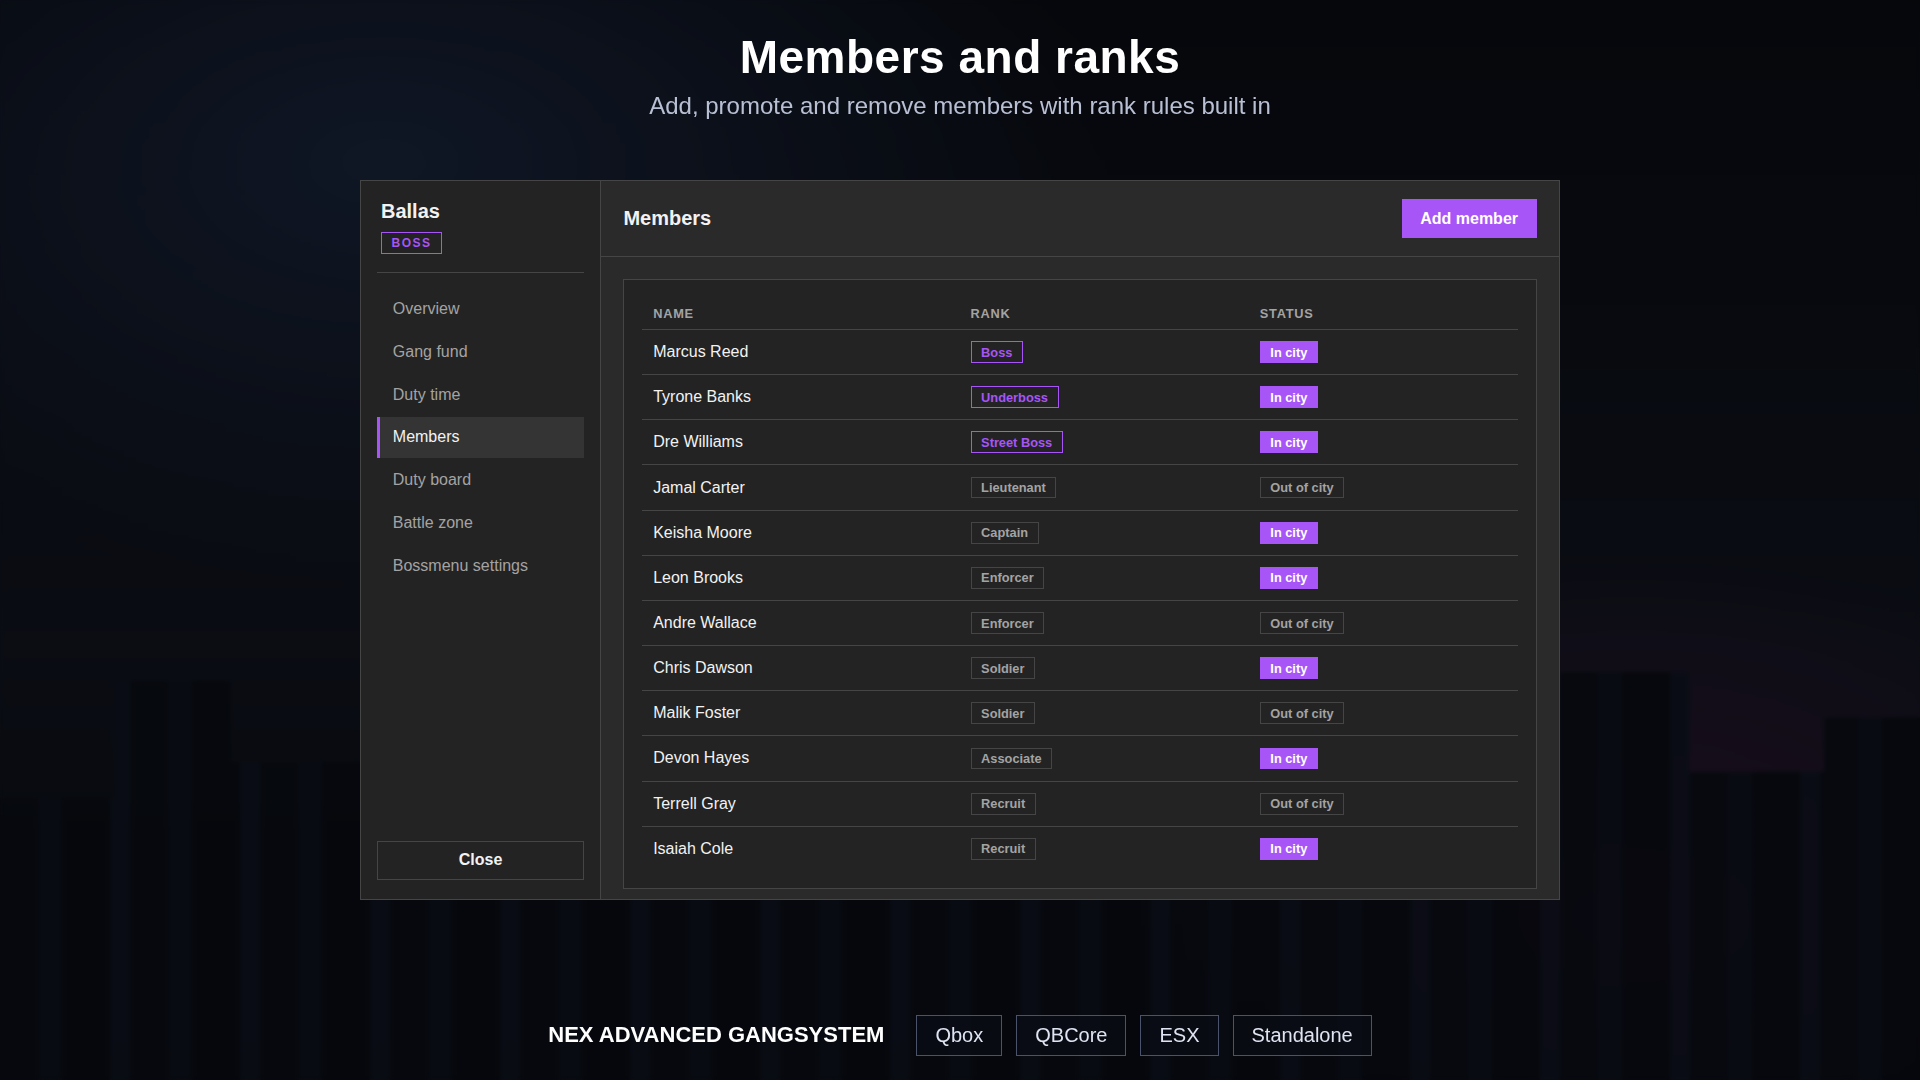Click the RANK column header

(x=990, y=314)
